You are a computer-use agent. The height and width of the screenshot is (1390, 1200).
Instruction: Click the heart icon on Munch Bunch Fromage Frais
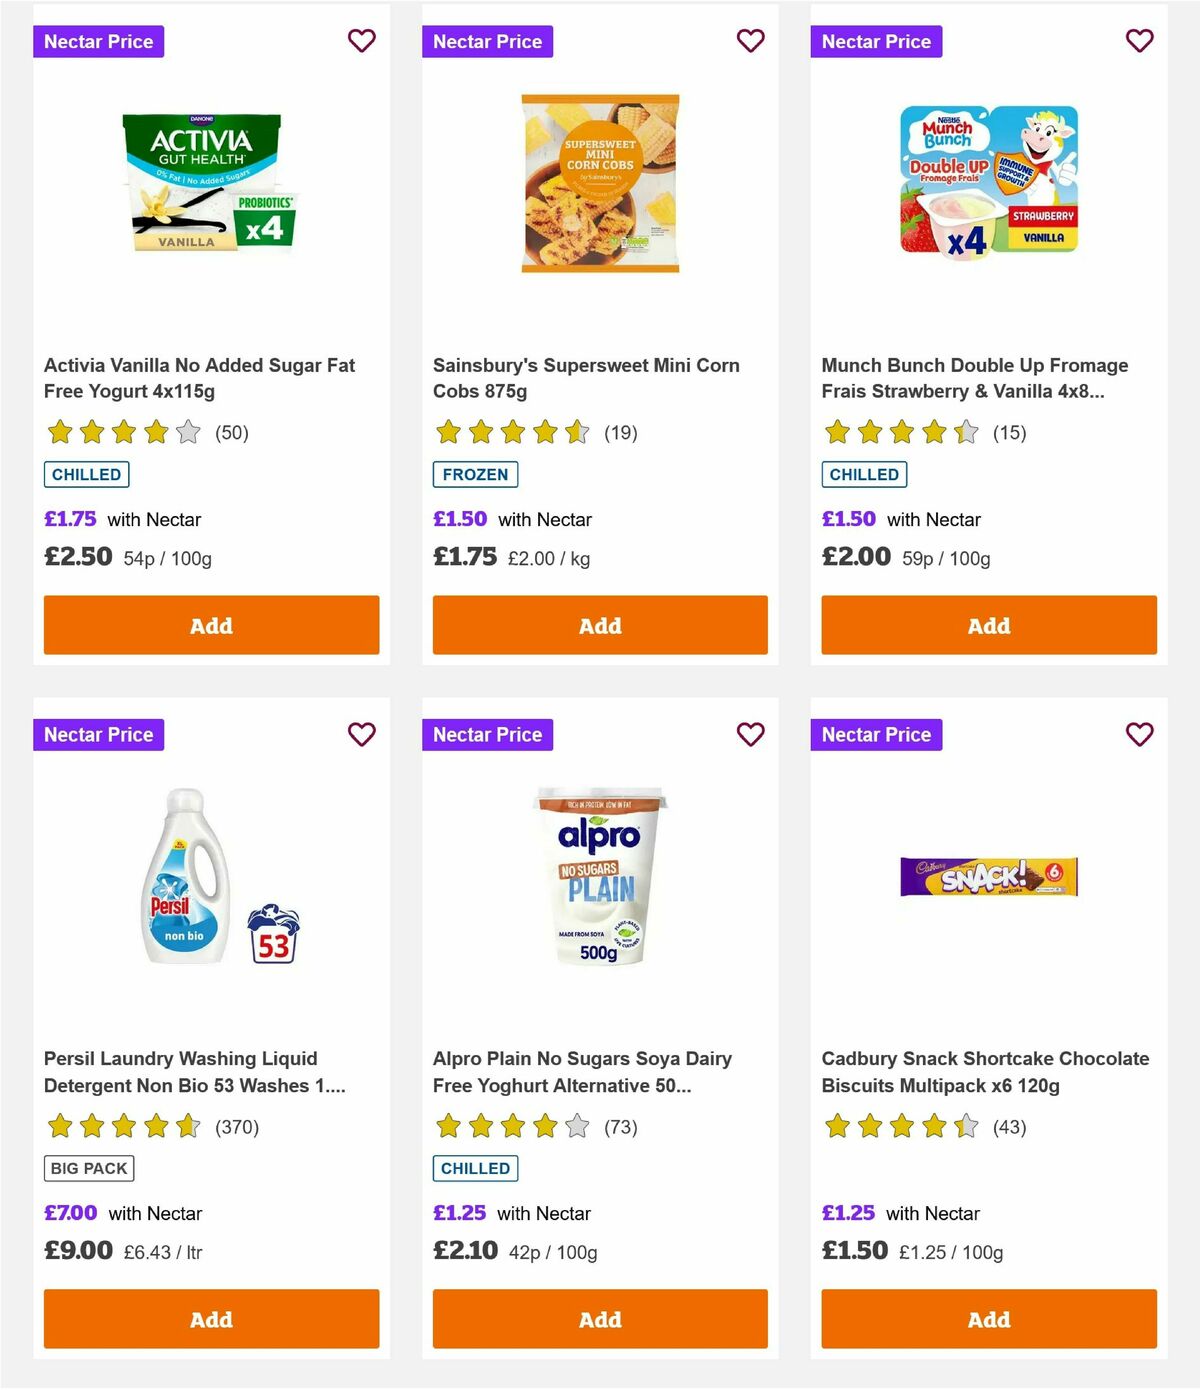(x=1139, y=41)
